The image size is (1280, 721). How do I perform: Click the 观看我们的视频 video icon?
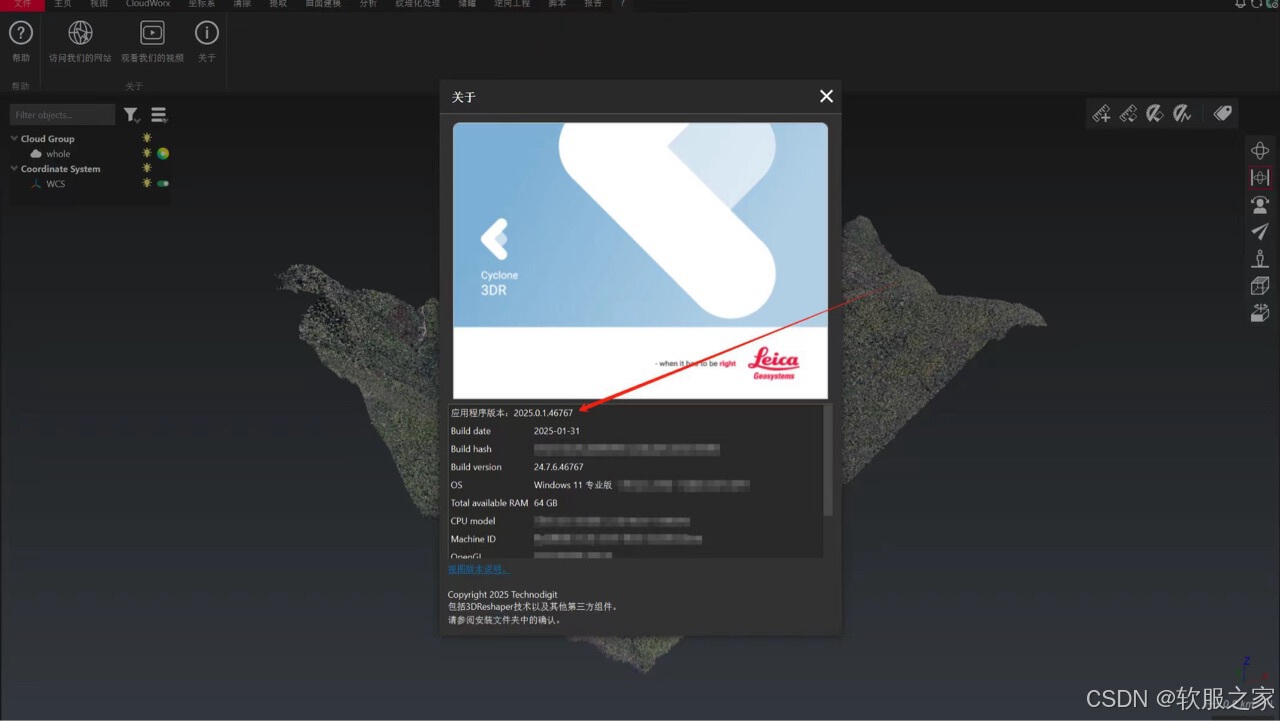(152, 32)
